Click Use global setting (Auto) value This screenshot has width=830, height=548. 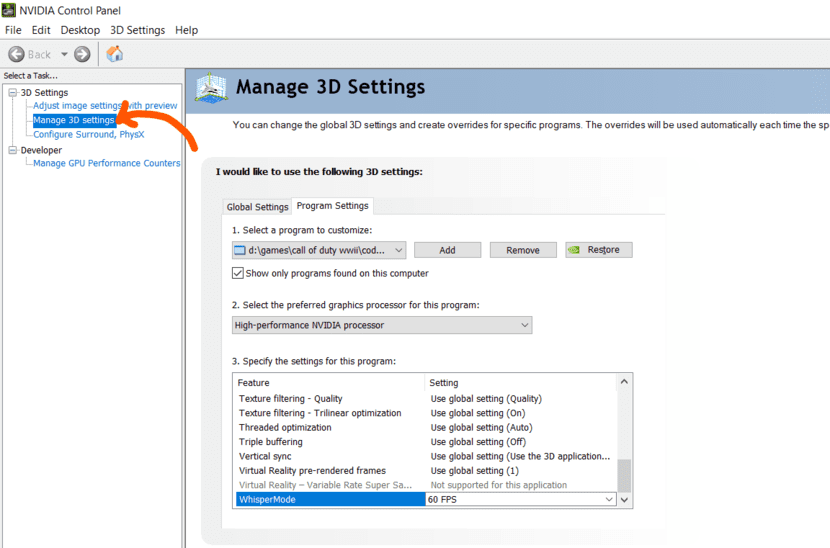(481, 427)
